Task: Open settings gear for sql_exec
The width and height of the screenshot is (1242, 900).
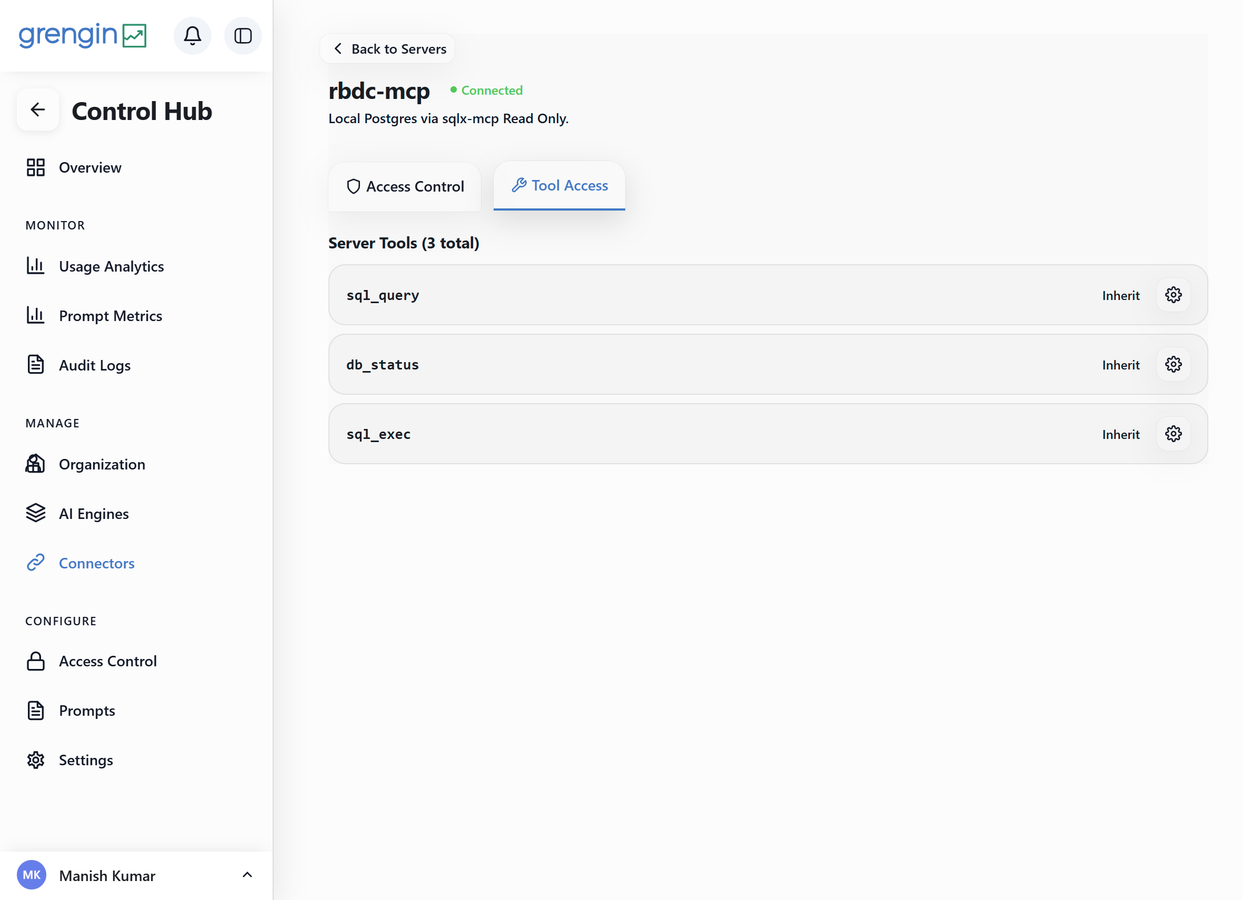Action: [1173, 434]
